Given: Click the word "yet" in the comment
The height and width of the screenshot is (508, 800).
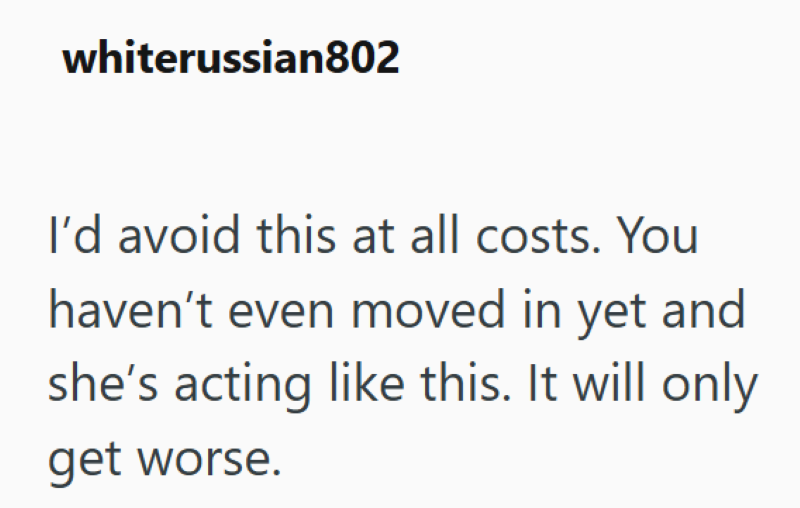Looking at the screenshot, I should tap(612, 313).
